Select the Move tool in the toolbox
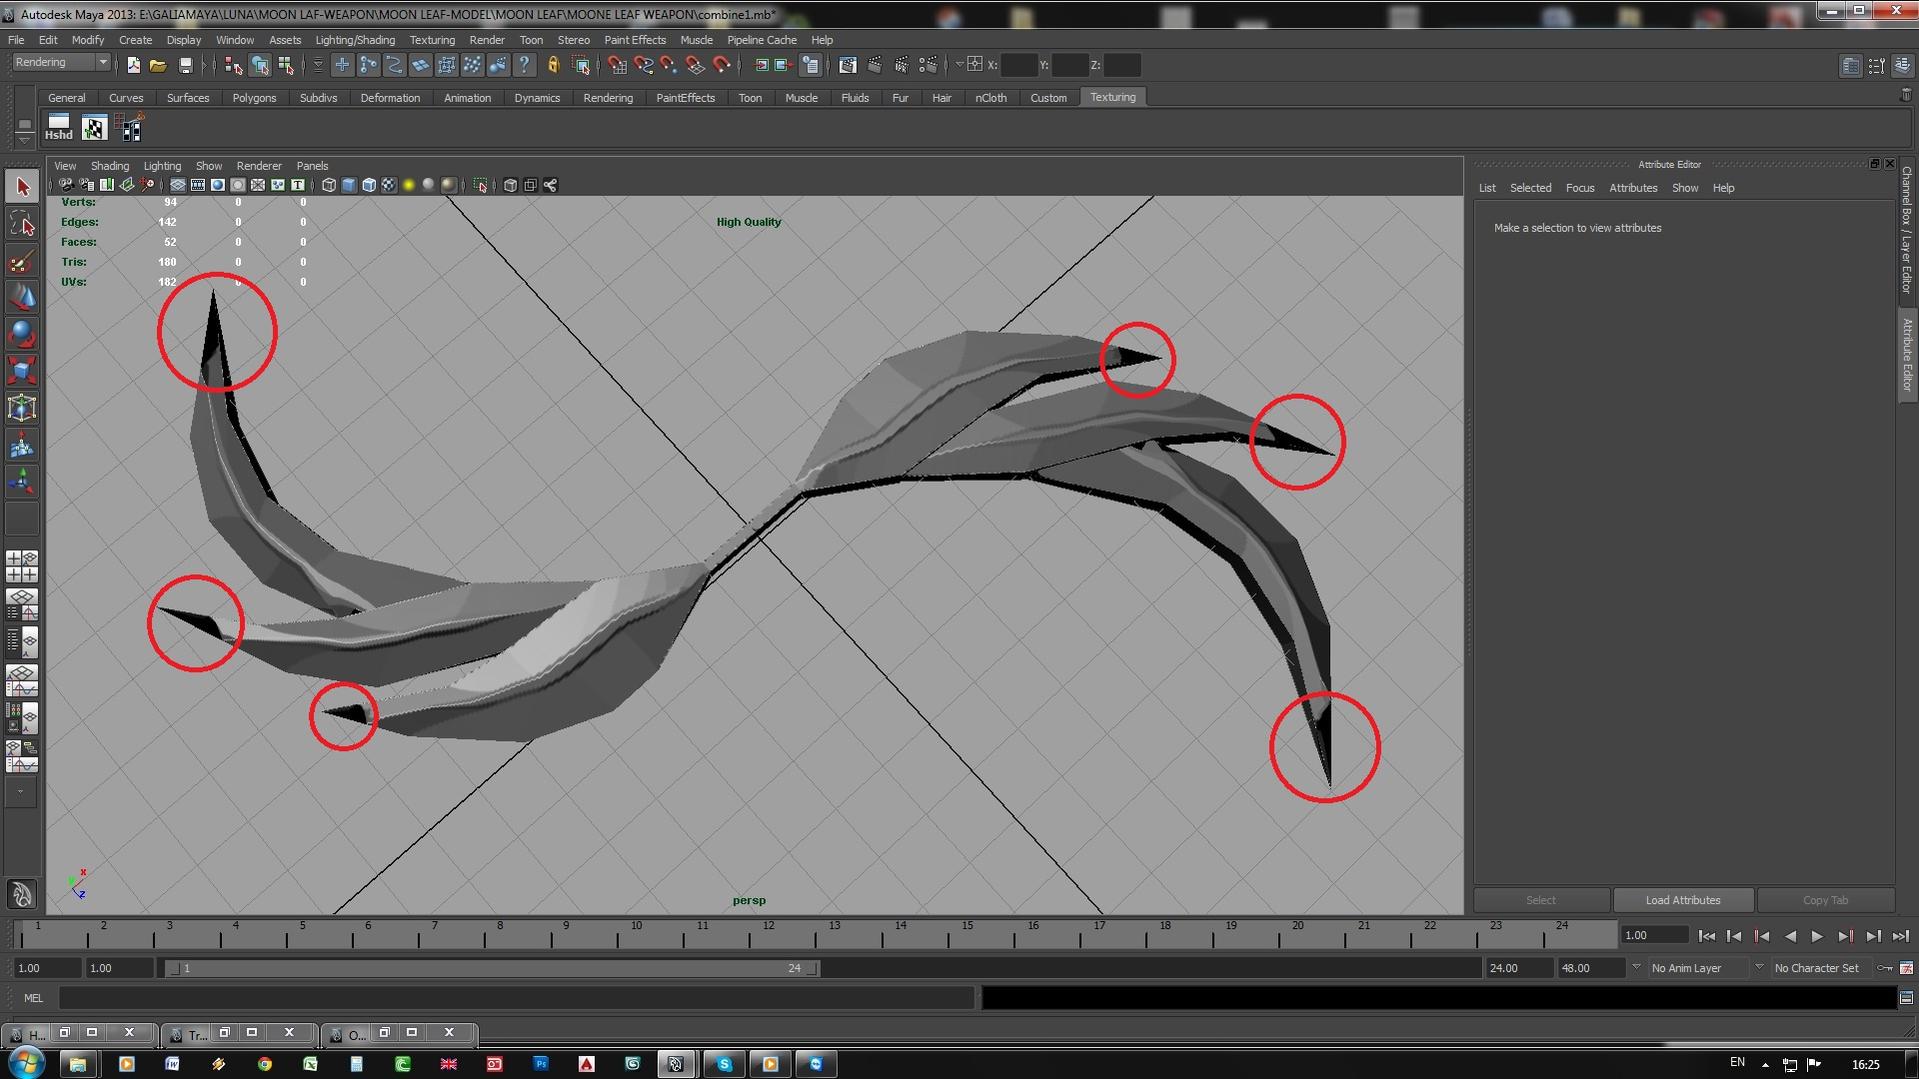Image resolution: width=1919 pixels, height=1079 pixels. tap(22, 296)
